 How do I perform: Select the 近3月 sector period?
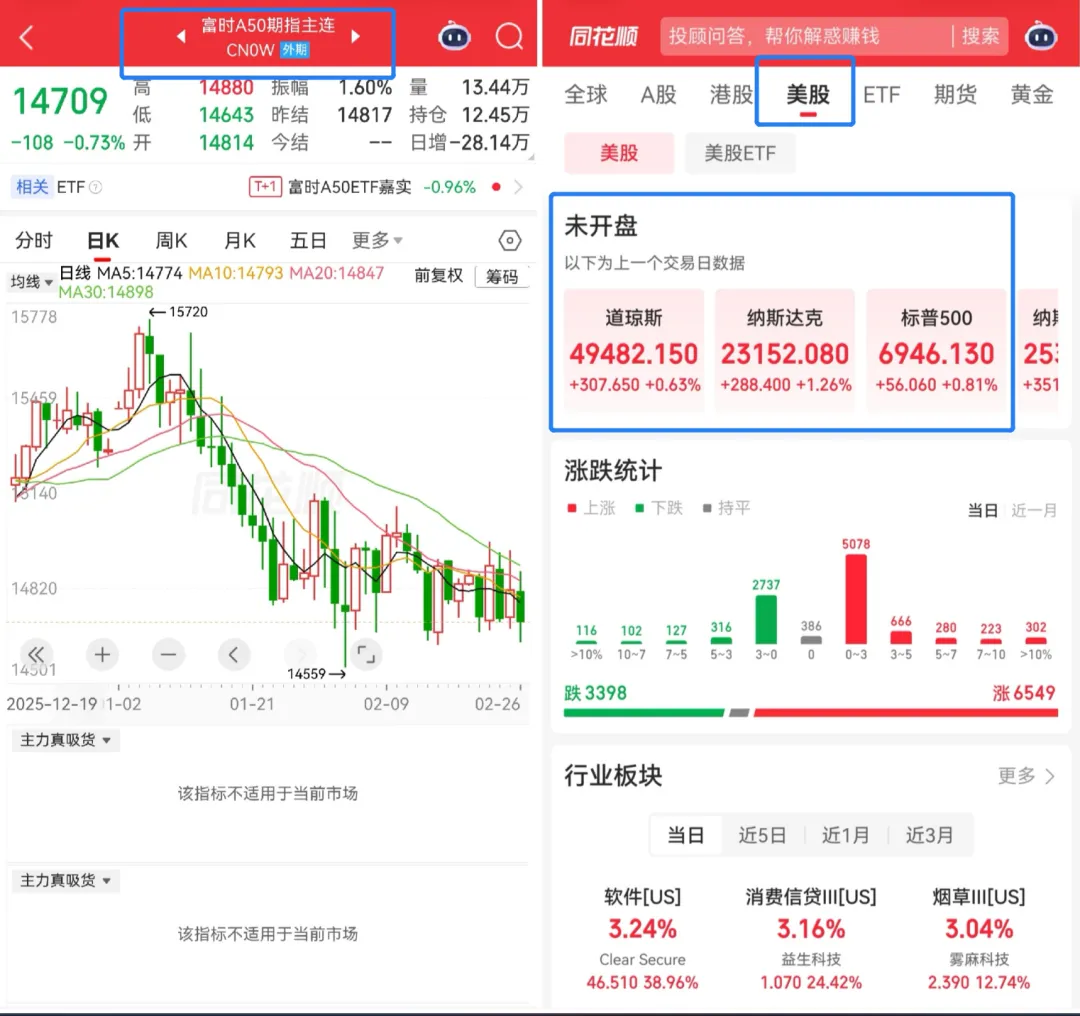pos(929,836)
